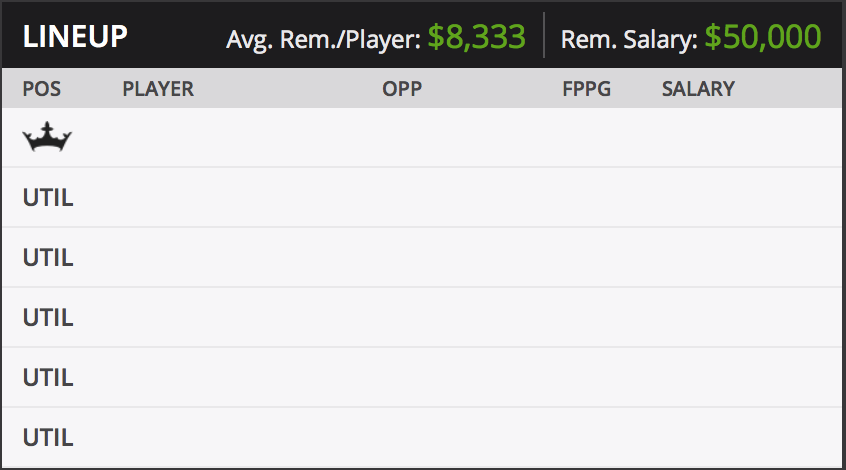This screenshot has height=470, width=846.
Task: Sort by the POS column header
Action: tap(42, 88)
